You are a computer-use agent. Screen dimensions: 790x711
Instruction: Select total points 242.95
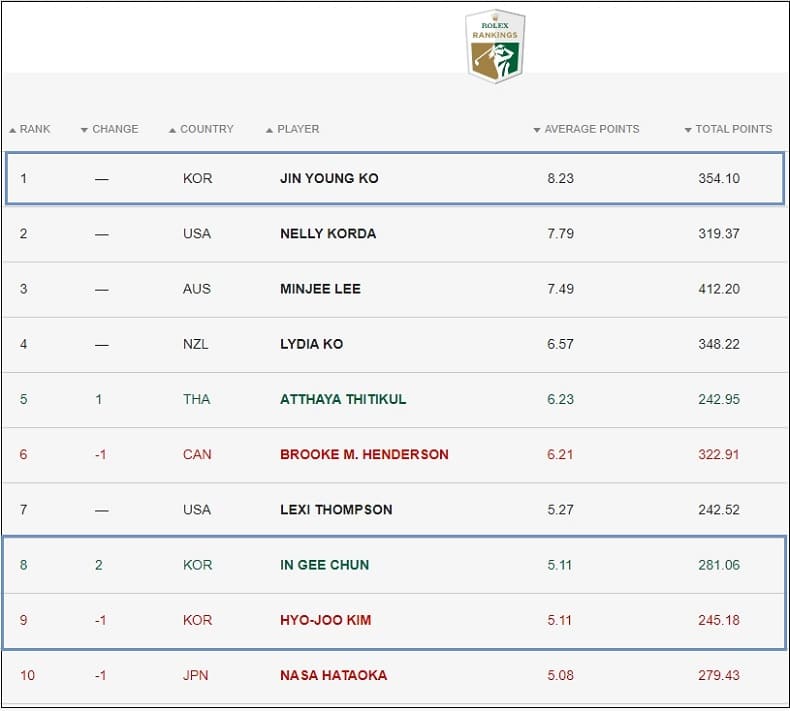click(x=719, y=399)
